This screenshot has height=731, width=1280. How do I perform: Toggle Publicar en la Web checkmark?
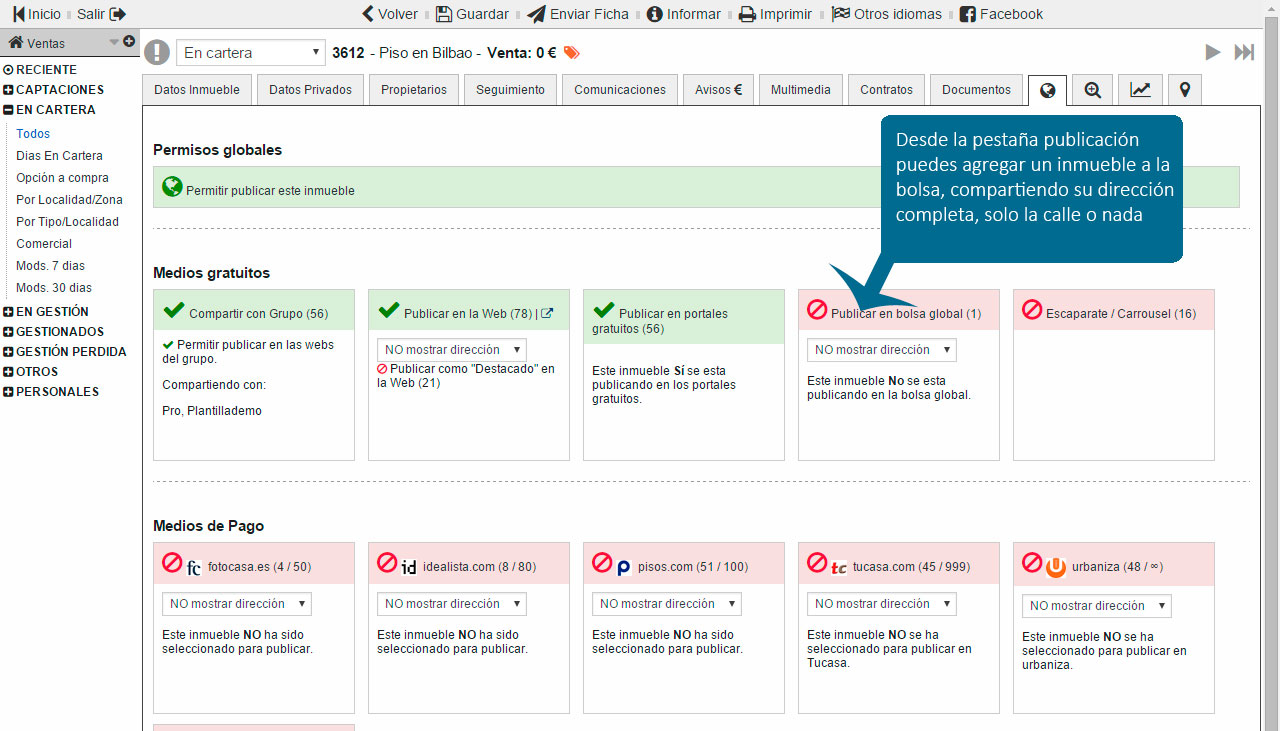[389, 311]
